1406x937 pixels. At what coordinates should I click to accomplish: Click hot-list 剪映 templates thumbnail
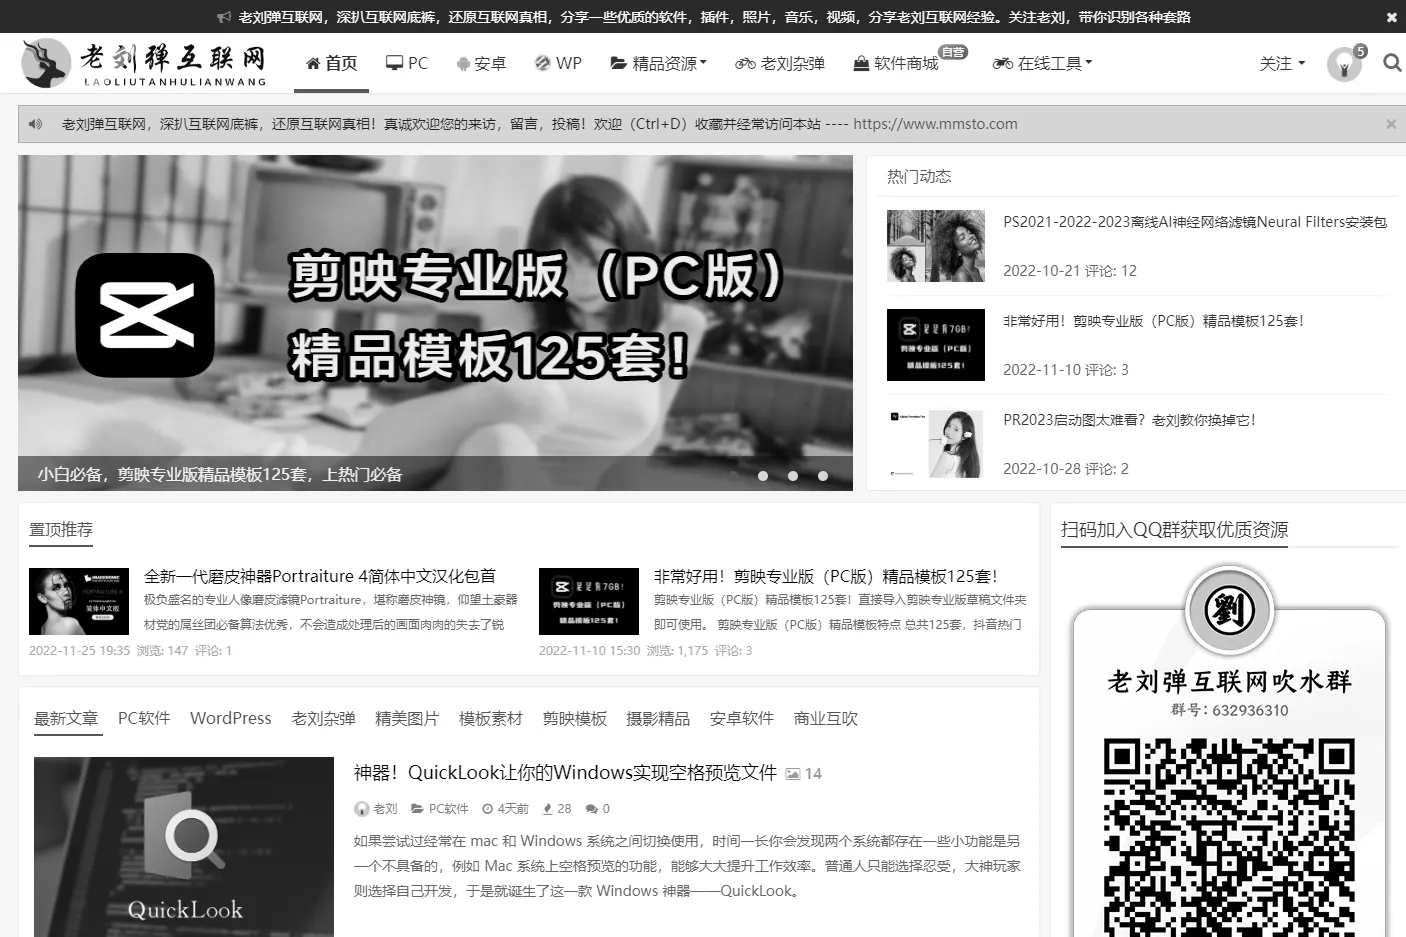pyautogui.click(x=936, y=345)
